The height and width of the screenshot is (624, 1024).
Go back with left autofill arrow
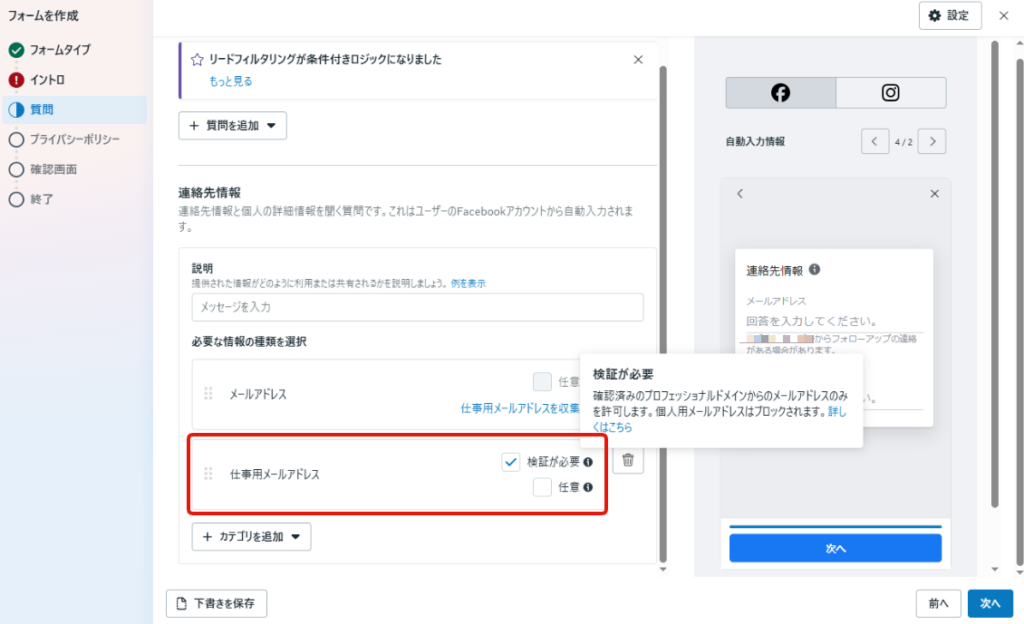point(874,141)
